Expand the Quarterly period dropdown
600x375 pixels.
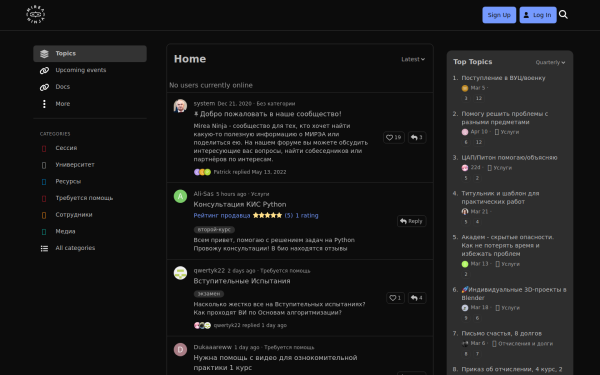point(550,62)
